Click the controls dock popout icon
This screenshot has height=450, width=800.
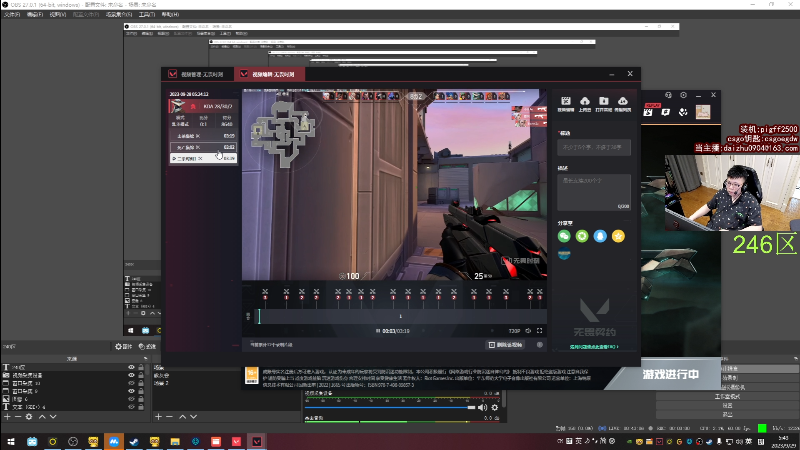795,359
